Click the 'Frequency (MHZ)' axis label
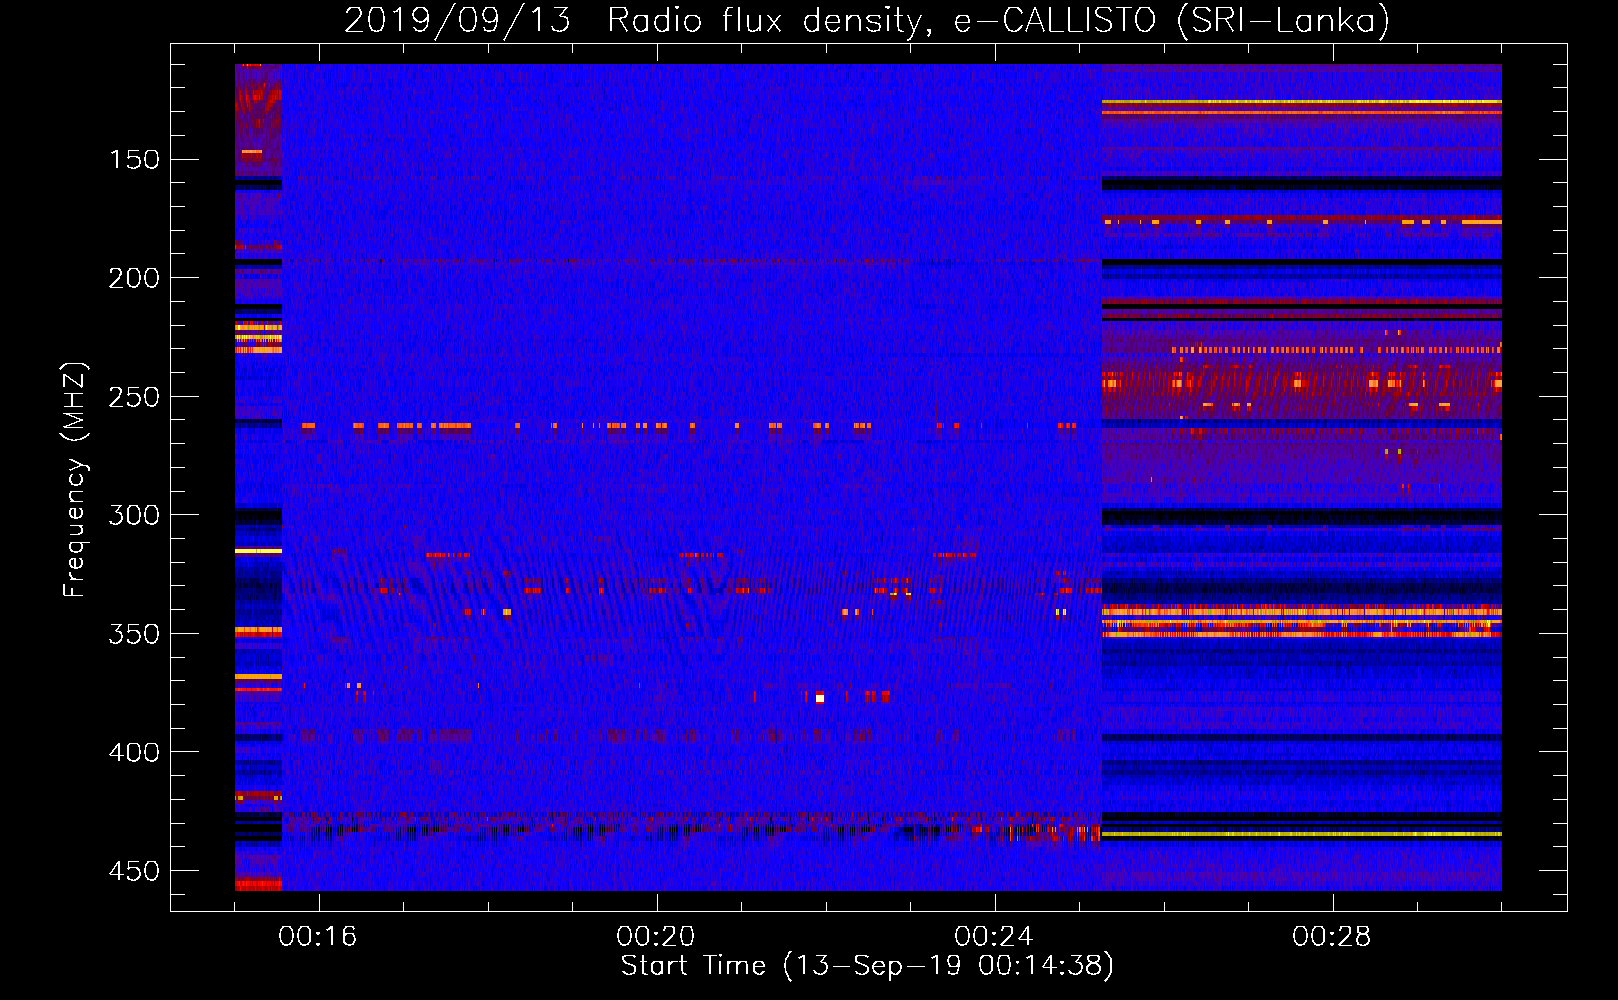Viewport: 1618px width, 1000px height. (75, 480)
